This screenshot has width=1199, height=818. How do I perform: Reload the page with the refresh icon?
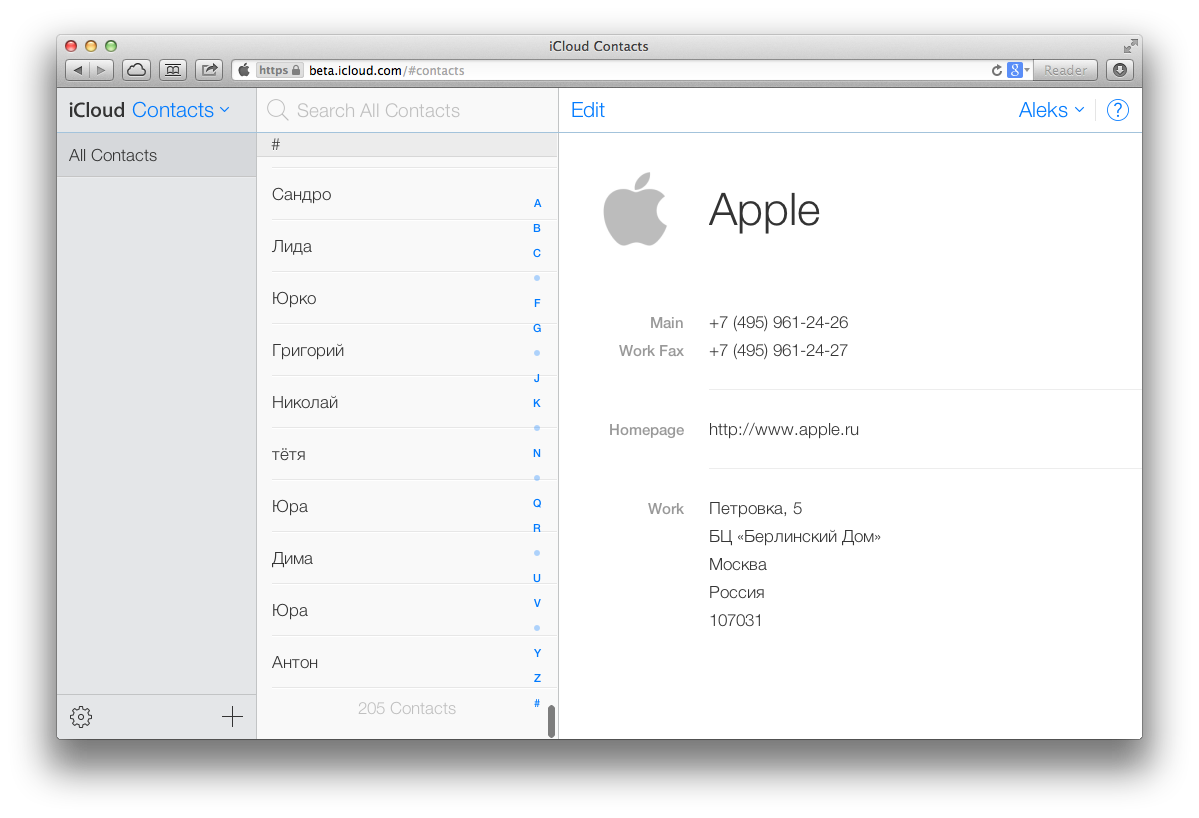[996, 70]
